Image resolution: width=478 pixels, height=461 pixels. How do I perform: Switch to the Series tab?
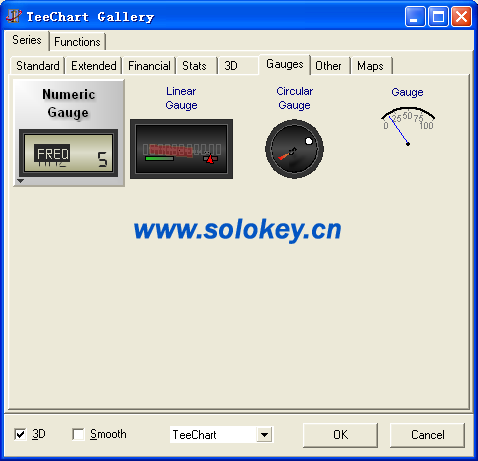pos(27,40)
